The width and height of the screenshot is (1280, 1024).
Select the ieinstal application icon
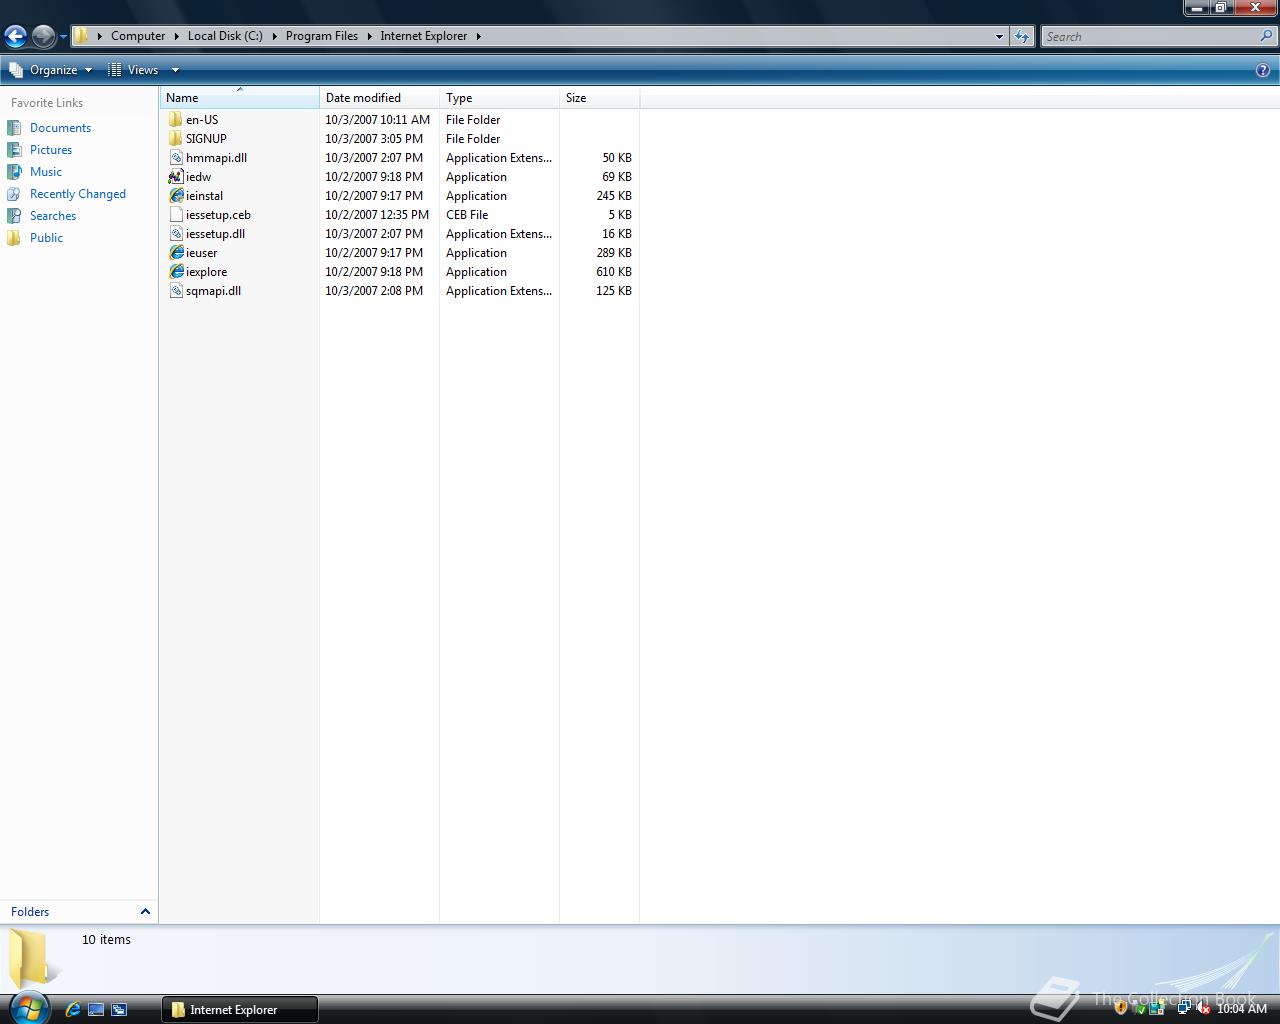coord(176,196)
